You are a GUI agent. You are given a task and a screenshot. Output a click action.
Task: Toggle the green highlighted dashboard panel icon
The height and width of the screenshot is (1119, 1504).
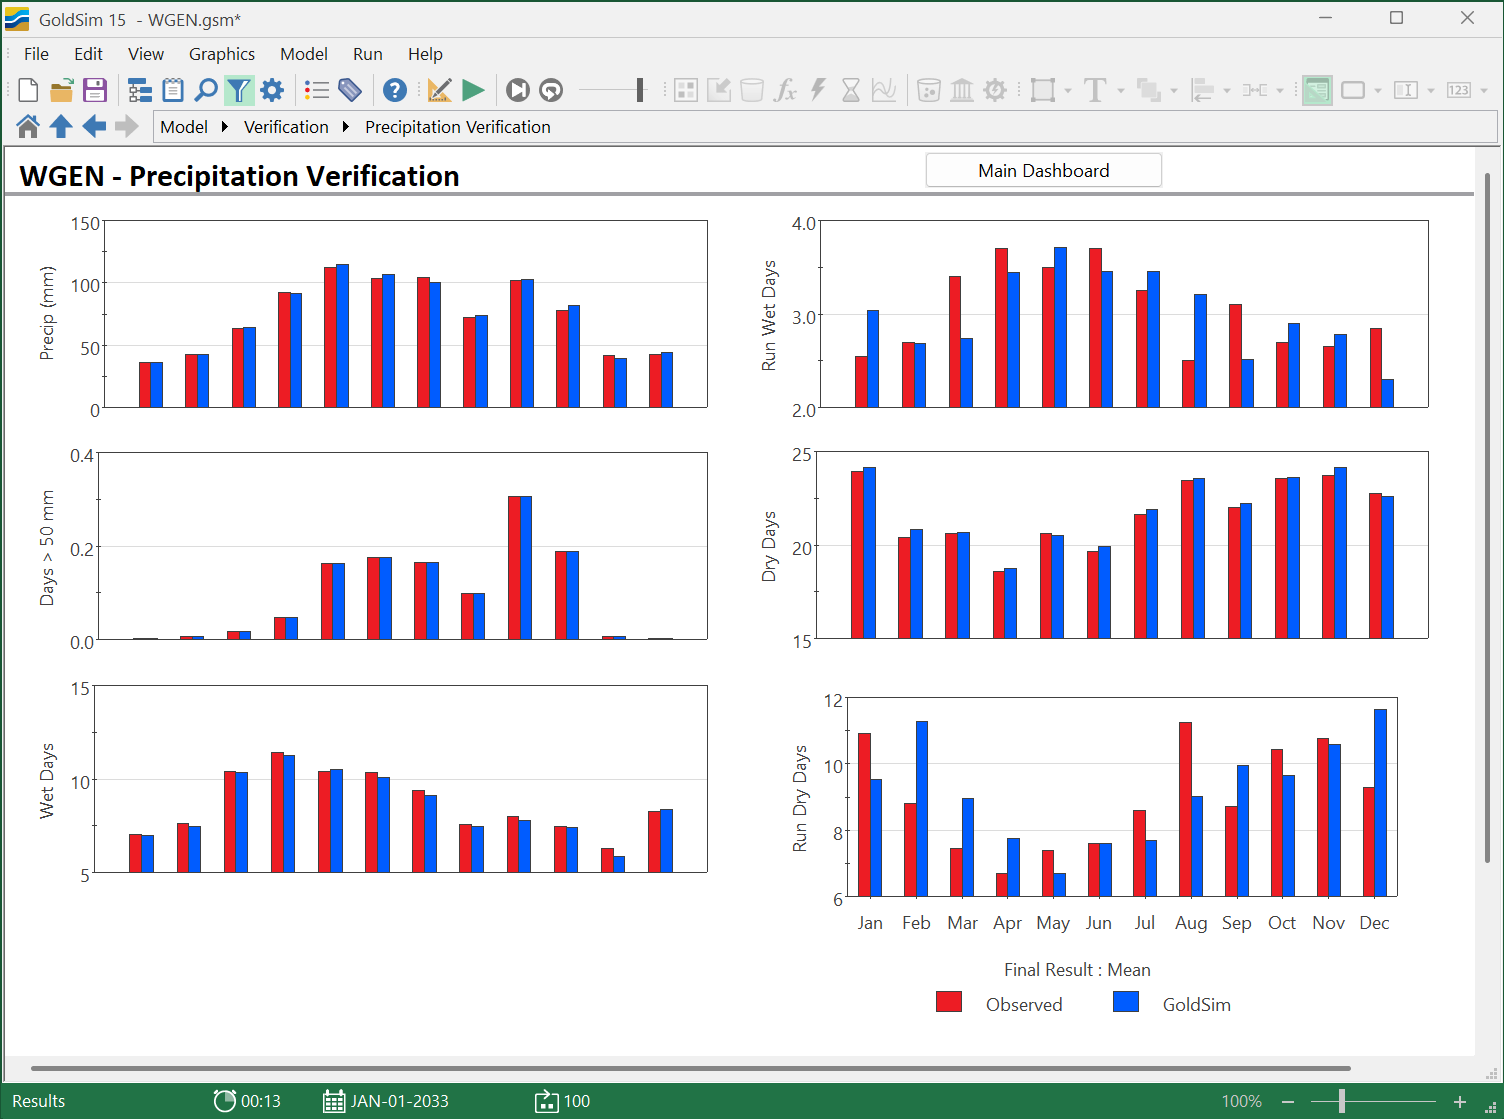tap(1317, 90)
